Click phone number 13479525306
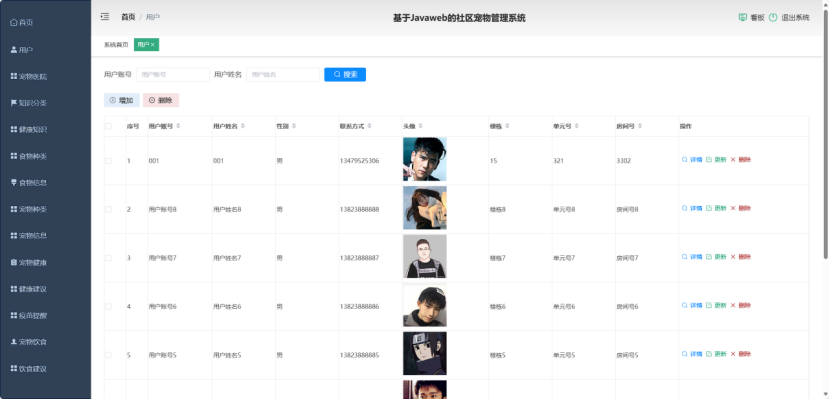Screen dimensions: 829x399 (360, 161)
